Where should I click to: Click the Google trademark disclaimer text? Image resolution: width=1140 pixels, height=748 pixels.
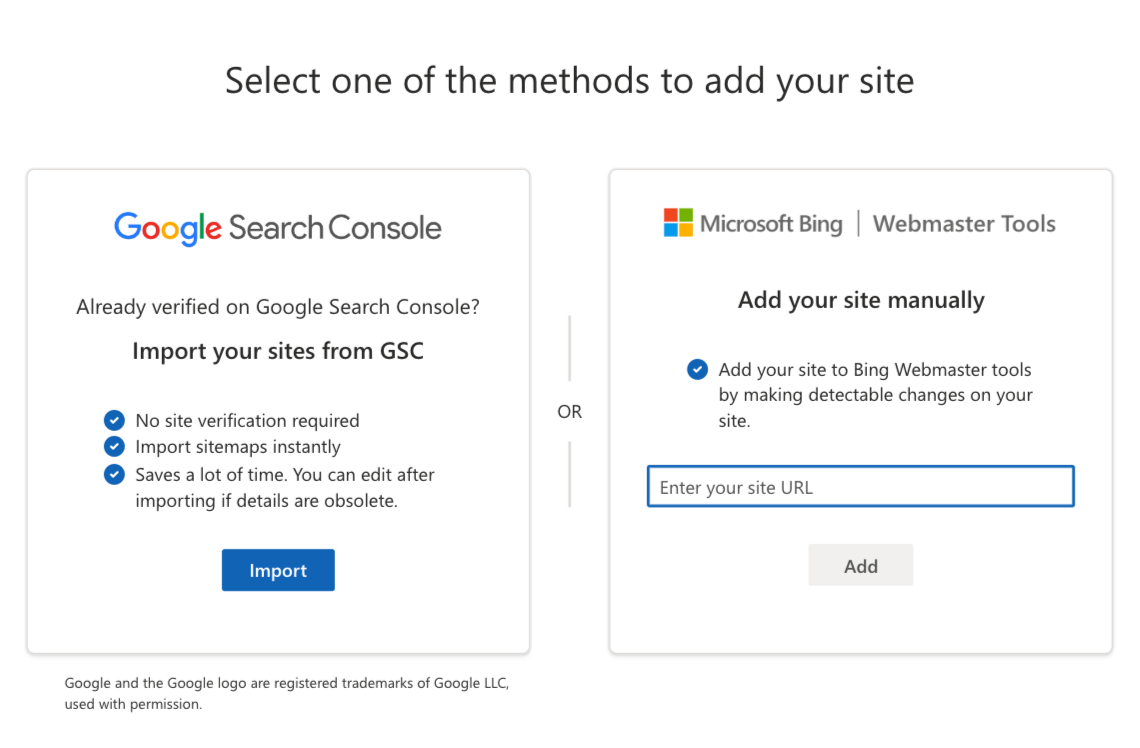(287, 693)
